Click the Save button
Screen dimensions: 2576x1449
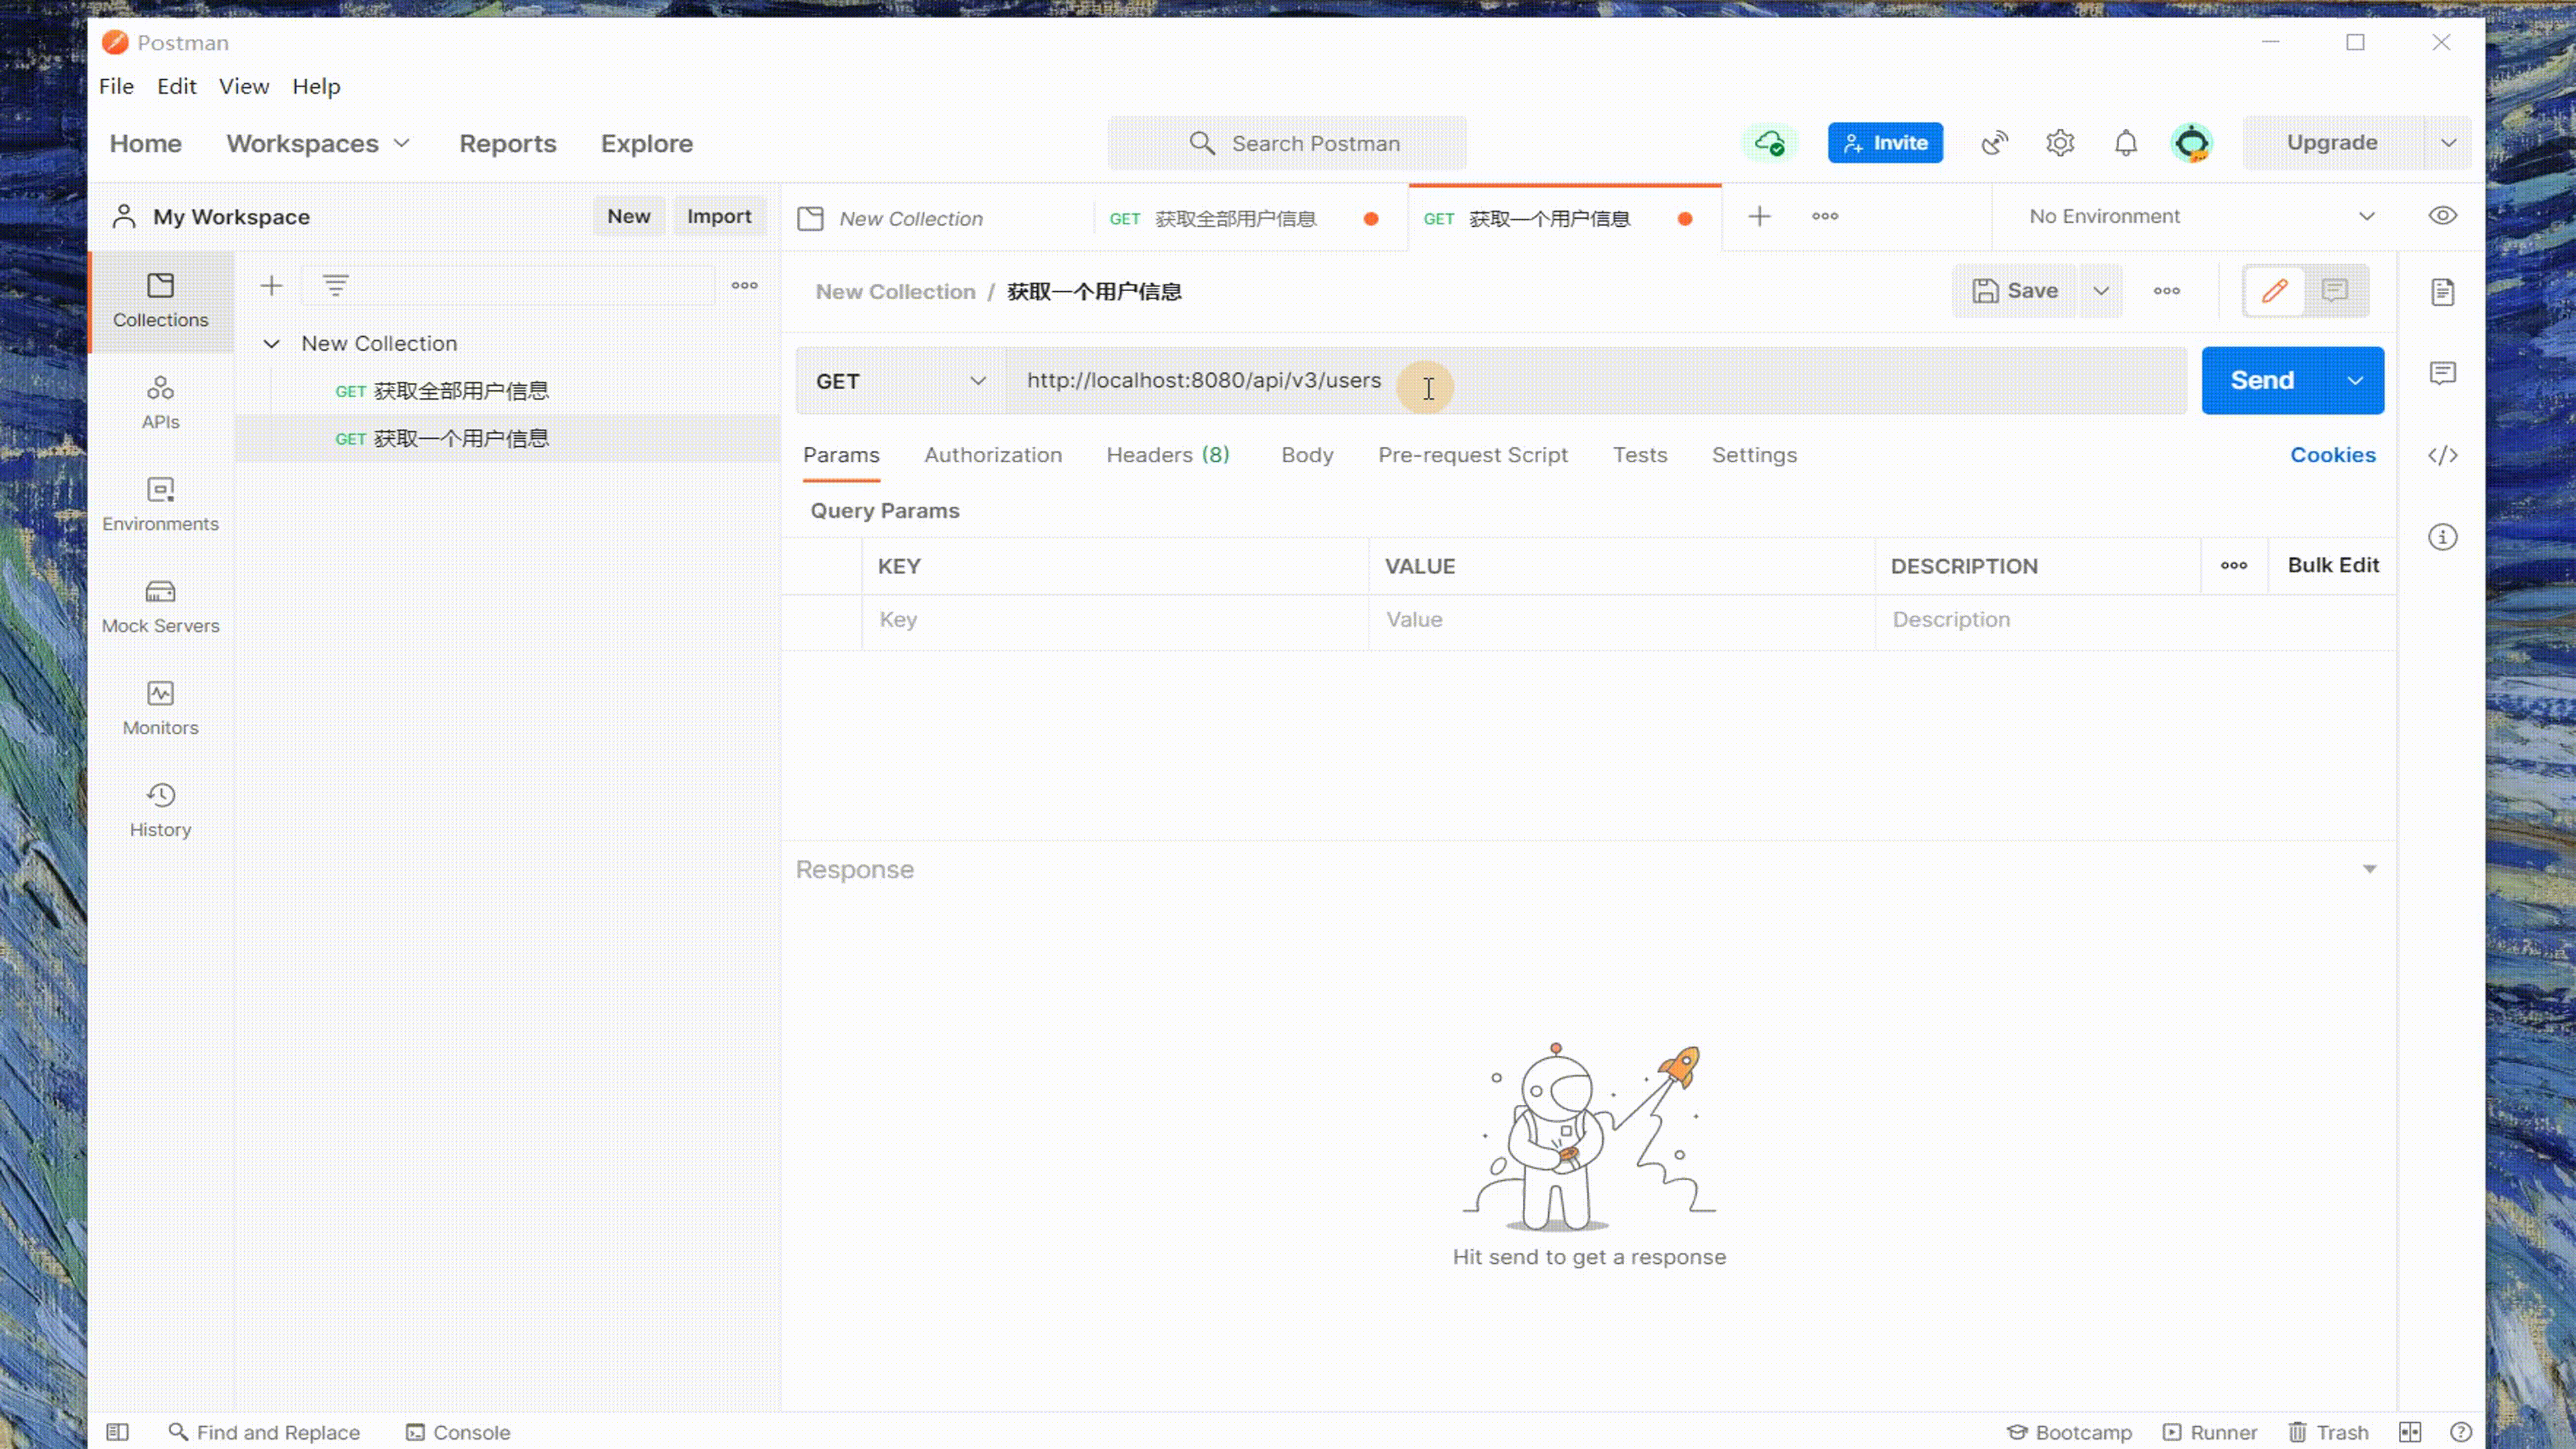(x=2014, y=291)
